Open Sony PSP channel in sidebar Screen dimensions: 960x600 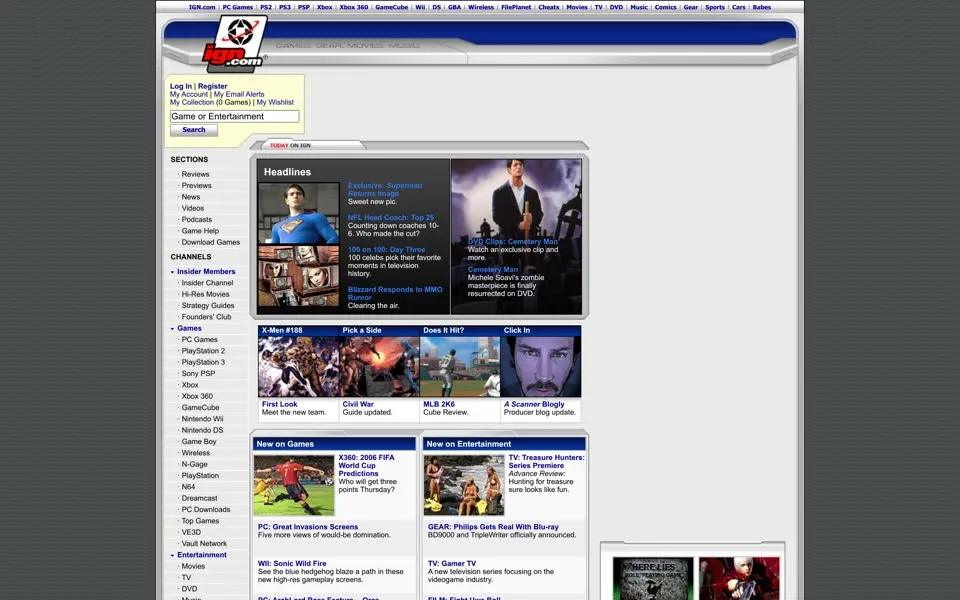198,373
